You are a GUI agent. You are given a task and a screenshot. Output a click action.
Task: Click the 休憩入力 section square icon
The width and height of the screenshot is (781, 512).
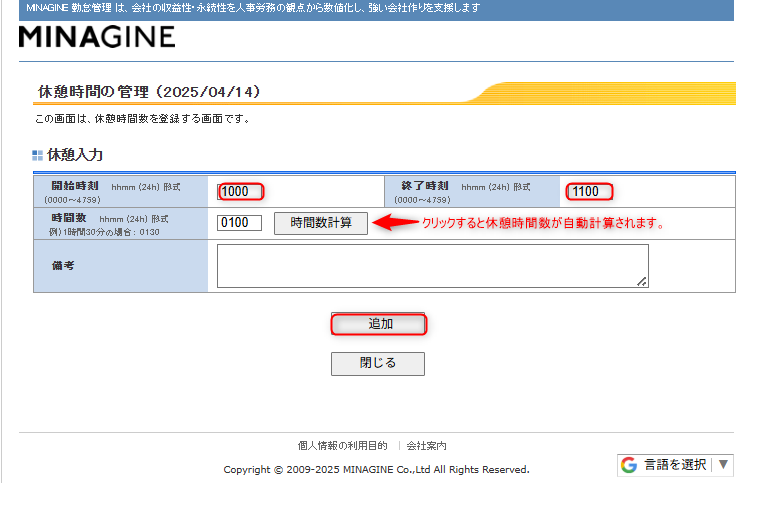coord(37,155)
